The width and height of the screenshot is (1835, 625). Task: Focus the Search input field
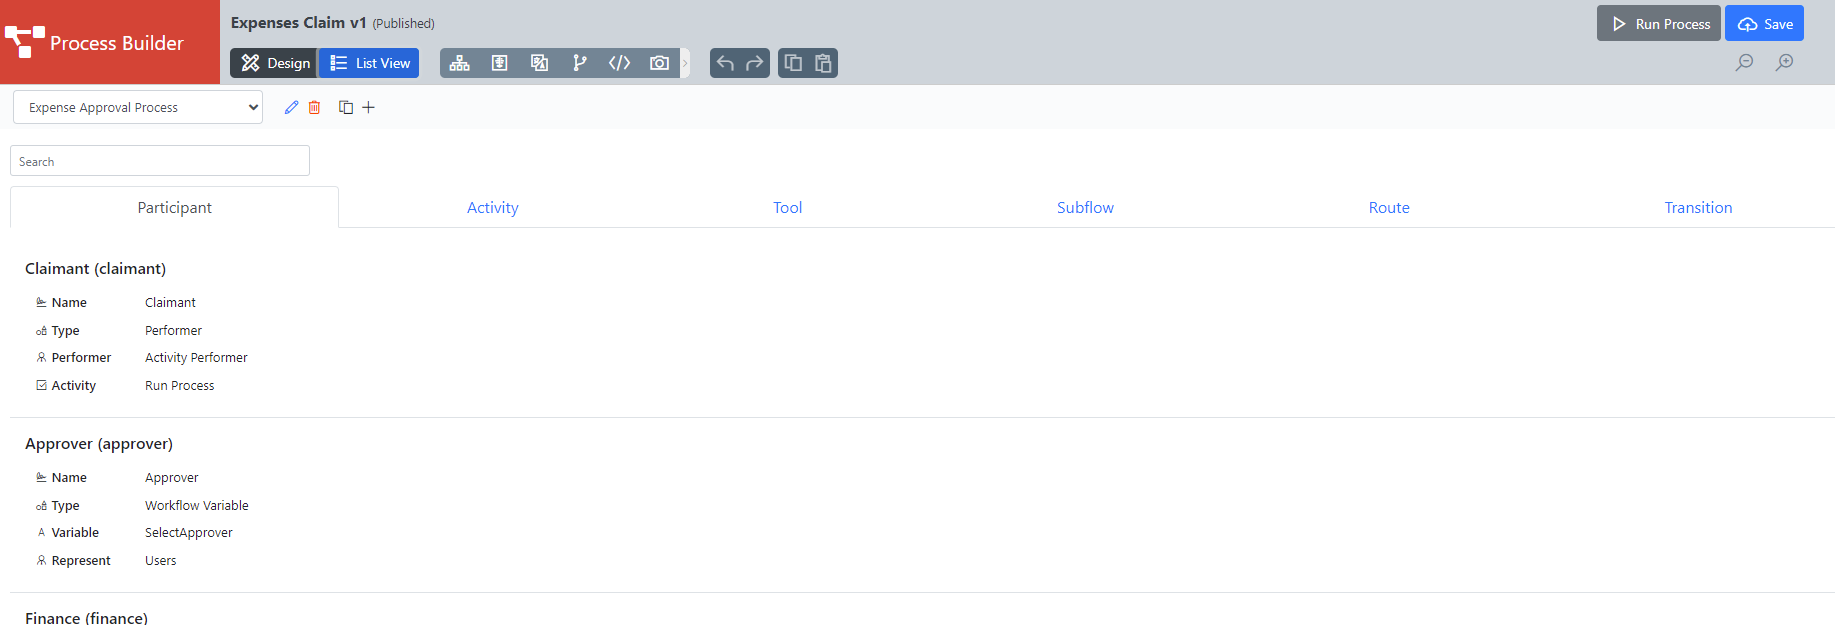(x=160, y=161)
